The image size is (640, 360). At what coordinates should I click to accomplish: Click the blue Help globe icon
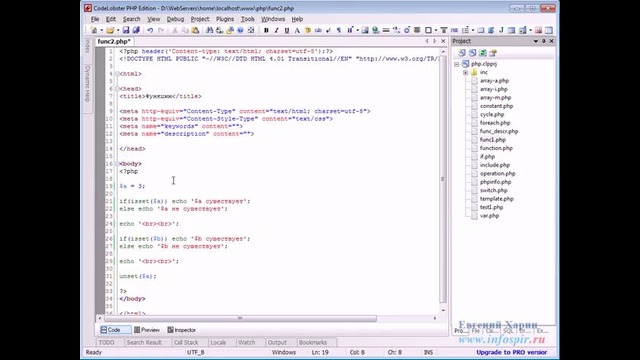(240, 30)
